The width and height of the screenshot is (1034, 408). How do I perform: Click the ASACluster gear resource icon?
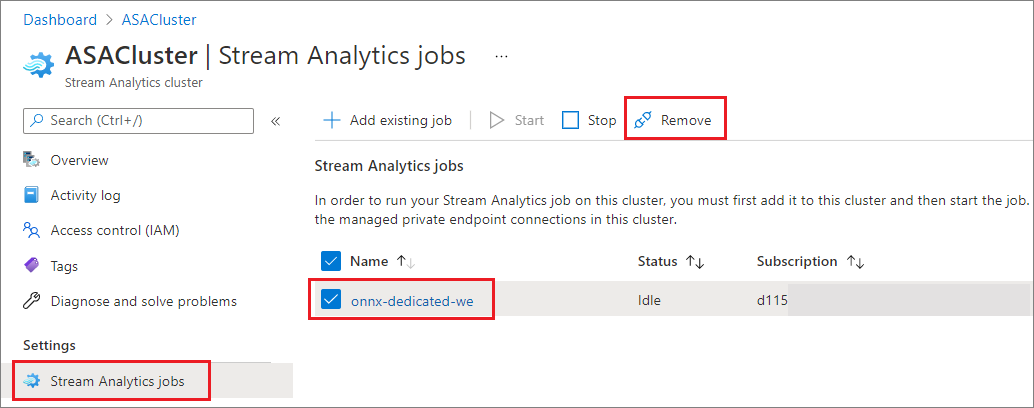click(x=39, y=63)
